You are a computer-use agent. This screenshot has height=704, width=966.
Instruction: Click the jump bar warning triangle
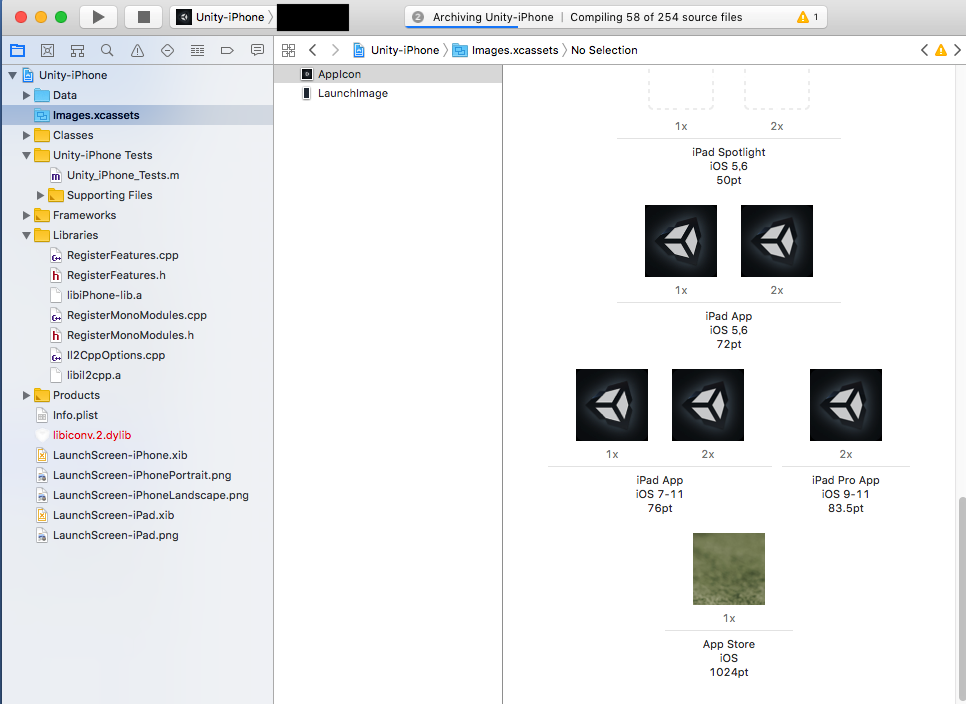[941, 50]
